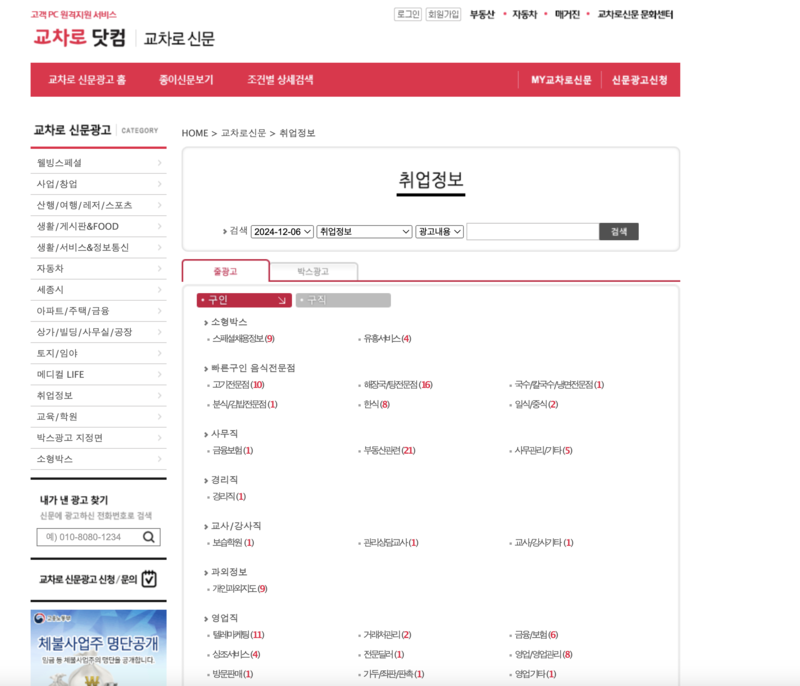Image resolution: width=800 pixels, height=686 pixels.
Task: Click the 고용노동부 emblem on the banner
Action: [x=40, y=618]
